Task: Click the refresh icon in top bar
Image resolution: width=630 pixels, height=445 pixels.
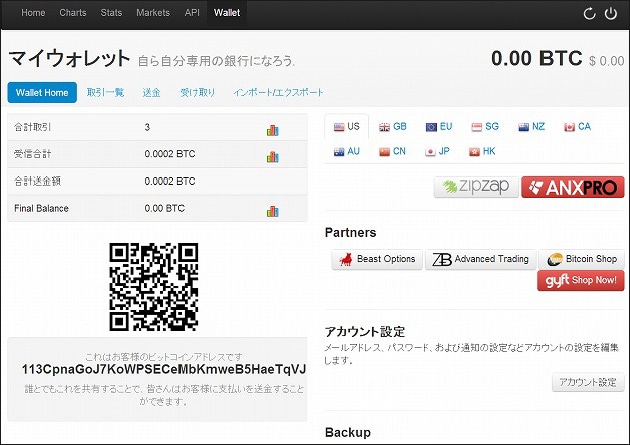Action: click(x=589, y=14)
